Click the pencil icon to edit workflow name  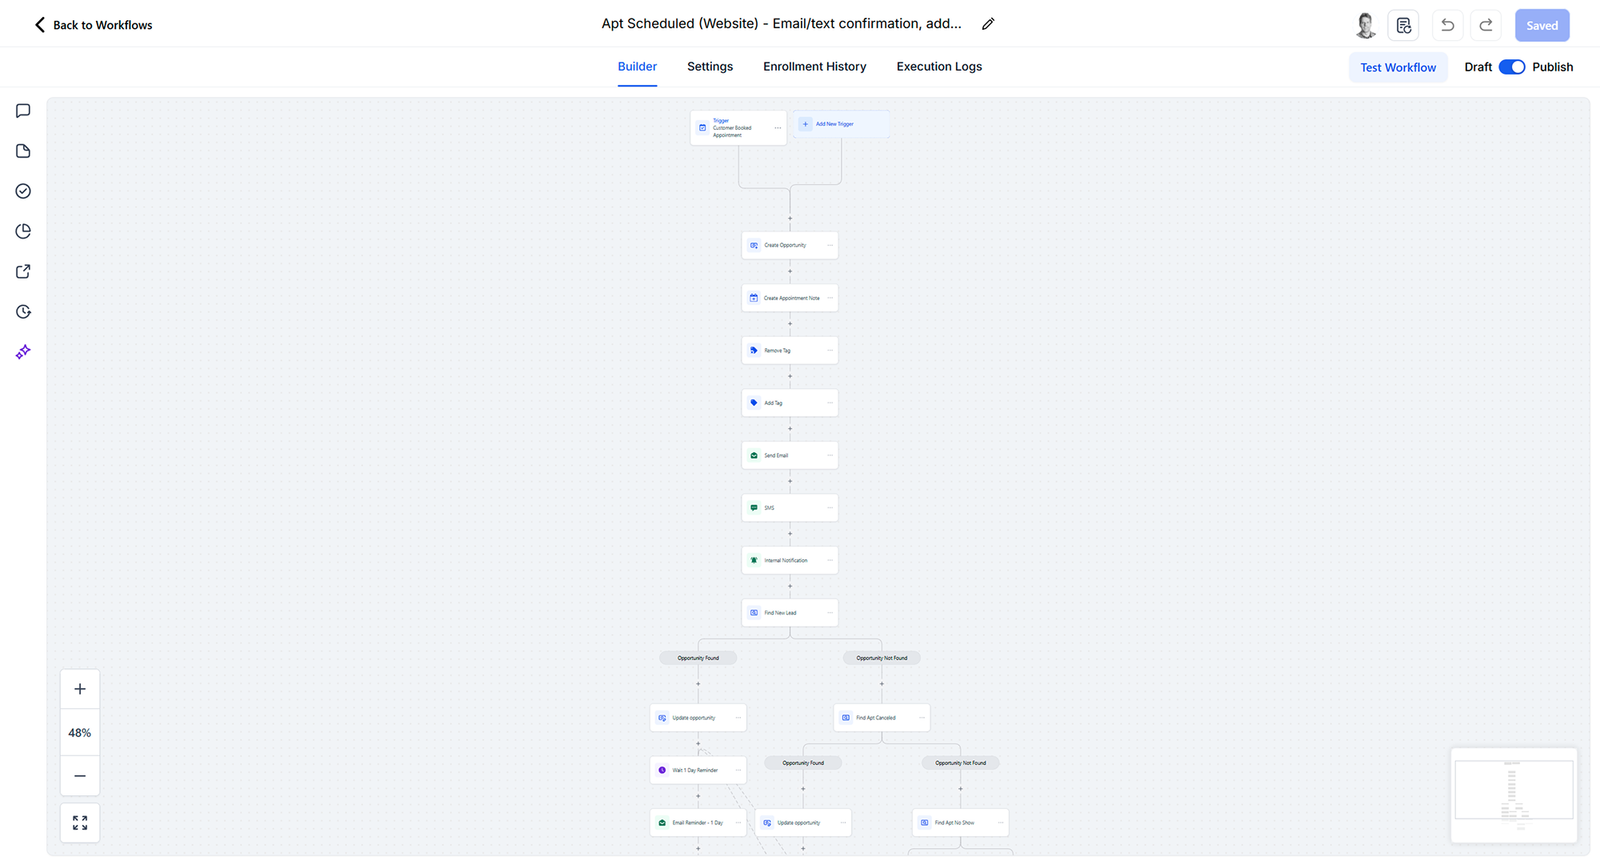988,24
